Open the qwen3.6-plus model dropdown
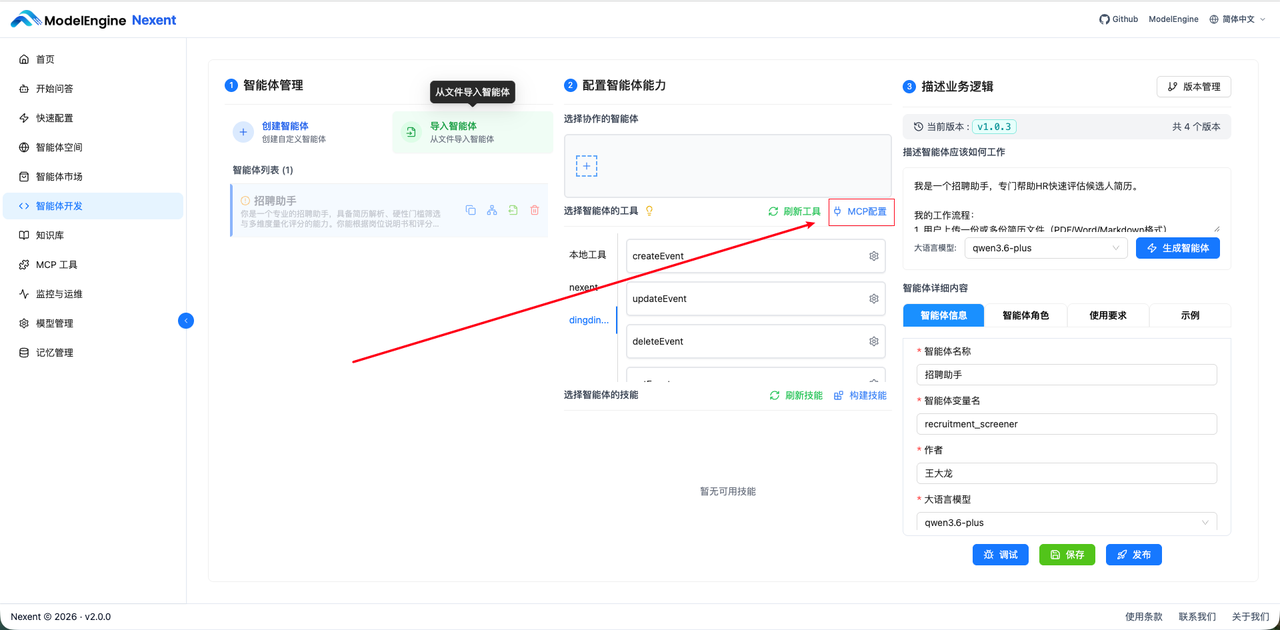This screenshot has height=630, width=1280. (x=1044, y=247)
